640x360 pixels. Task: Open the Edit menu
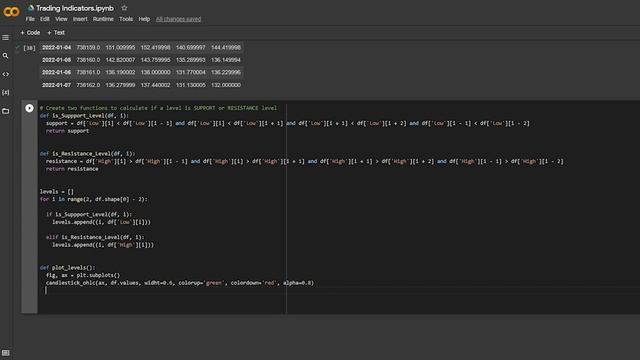click(x=44, y=19)
